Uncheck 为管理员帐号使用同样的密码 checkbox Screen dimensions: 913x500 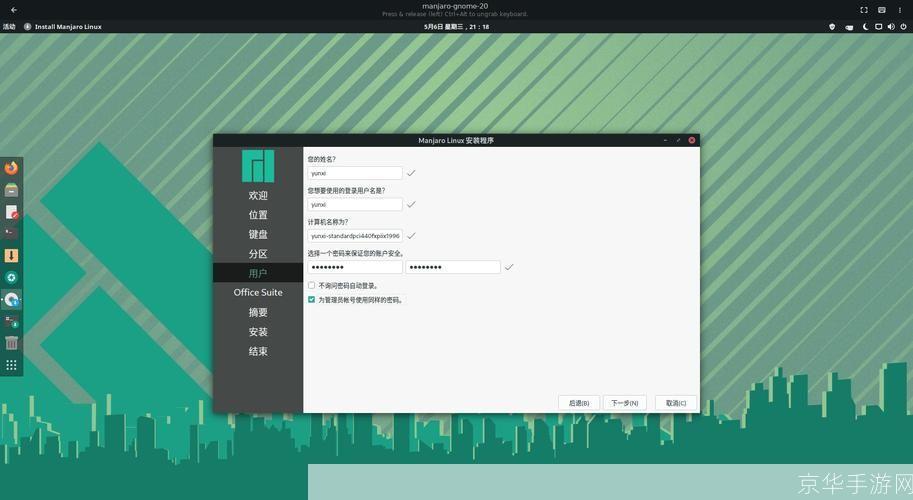312,300
